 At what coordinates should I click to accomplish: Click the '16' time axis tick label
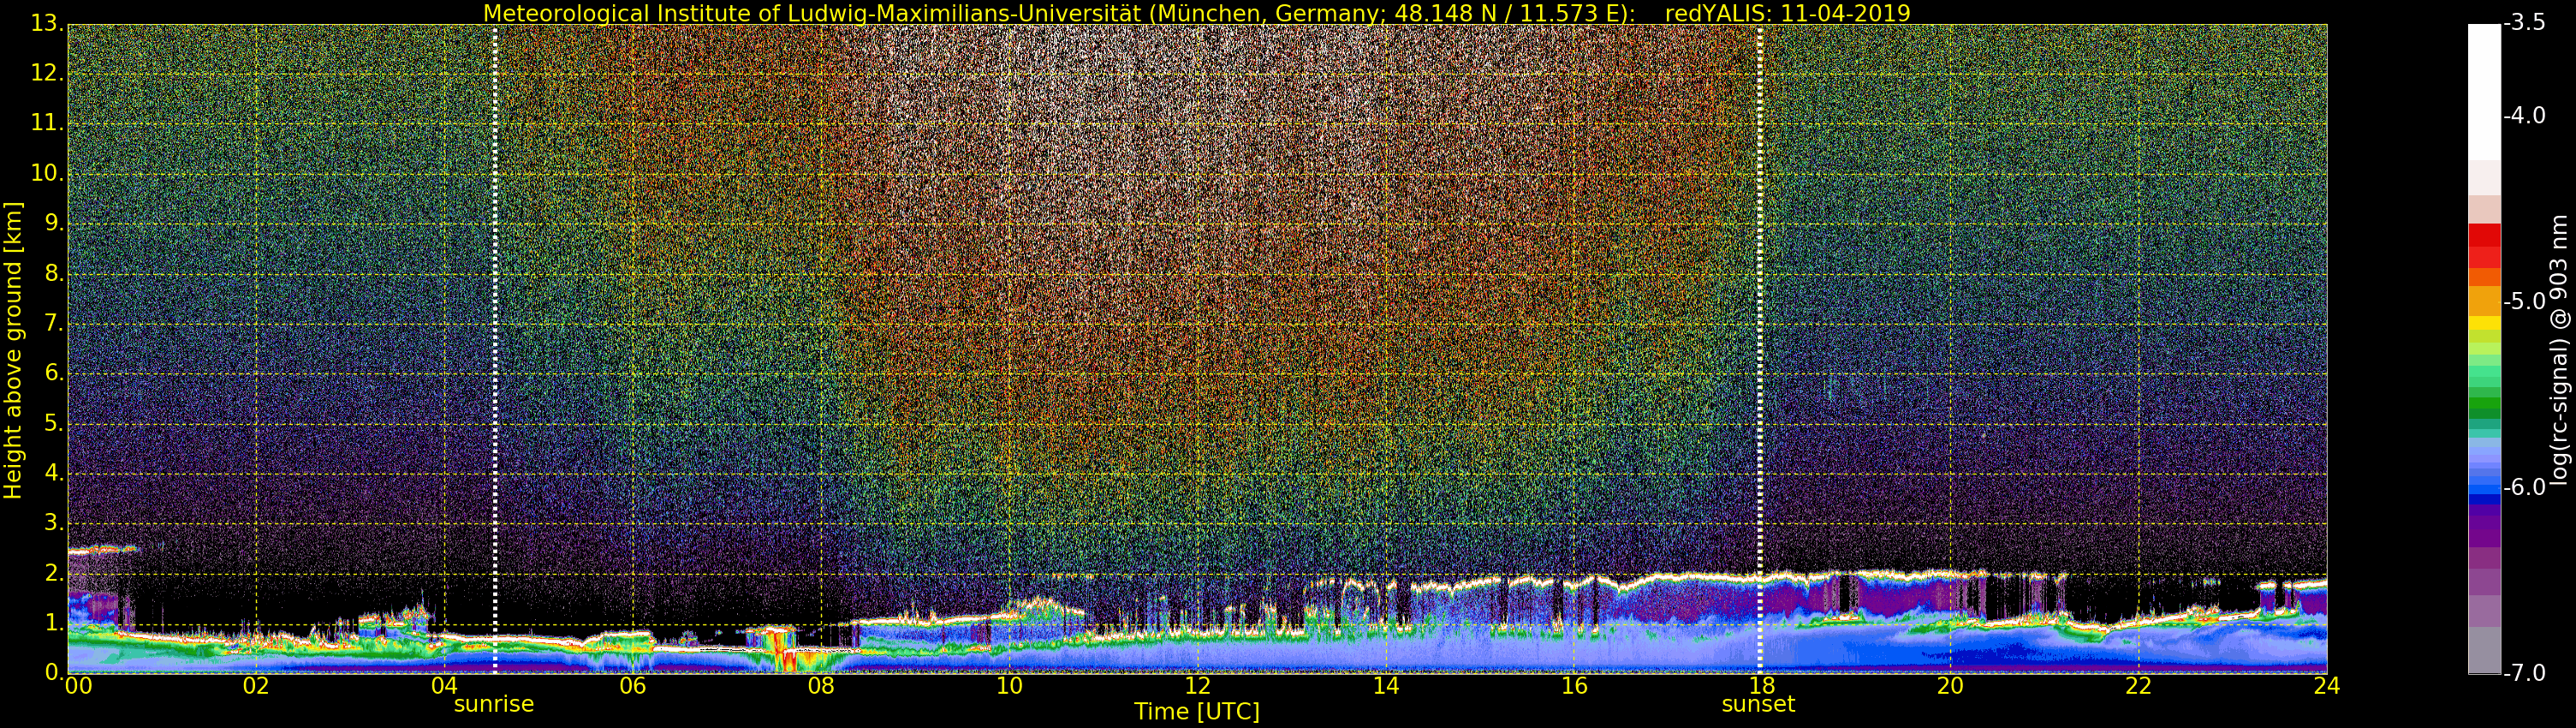1574,686
